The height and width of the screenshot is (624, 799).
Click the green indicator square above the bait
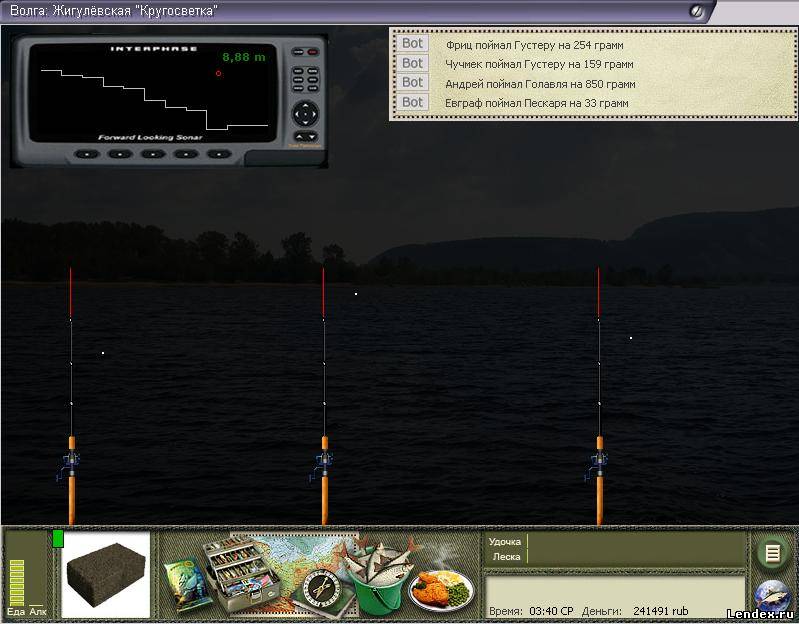pos(58,538)
